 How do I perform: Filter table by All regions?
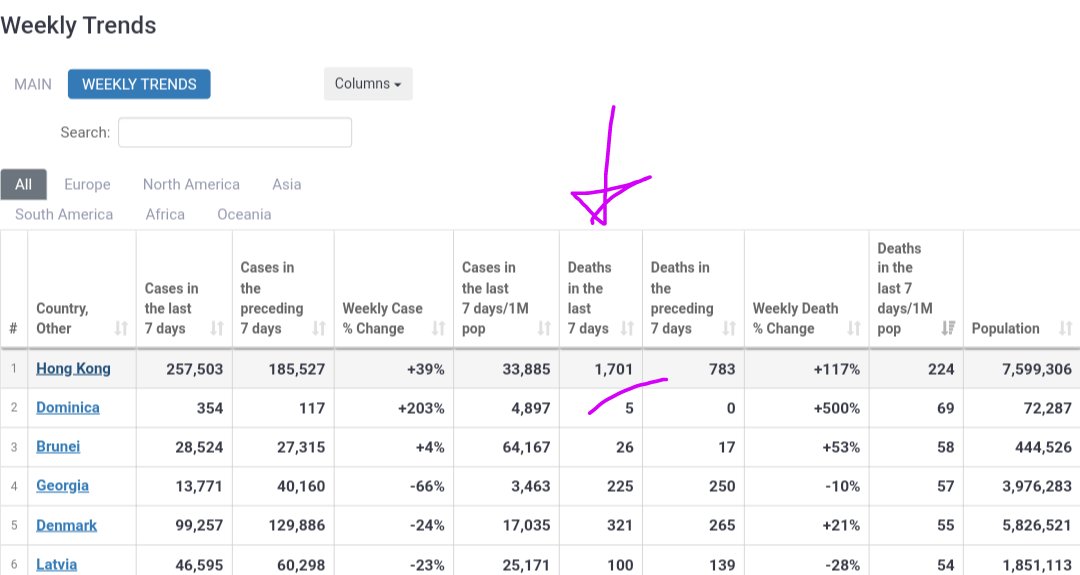(23, 185)
